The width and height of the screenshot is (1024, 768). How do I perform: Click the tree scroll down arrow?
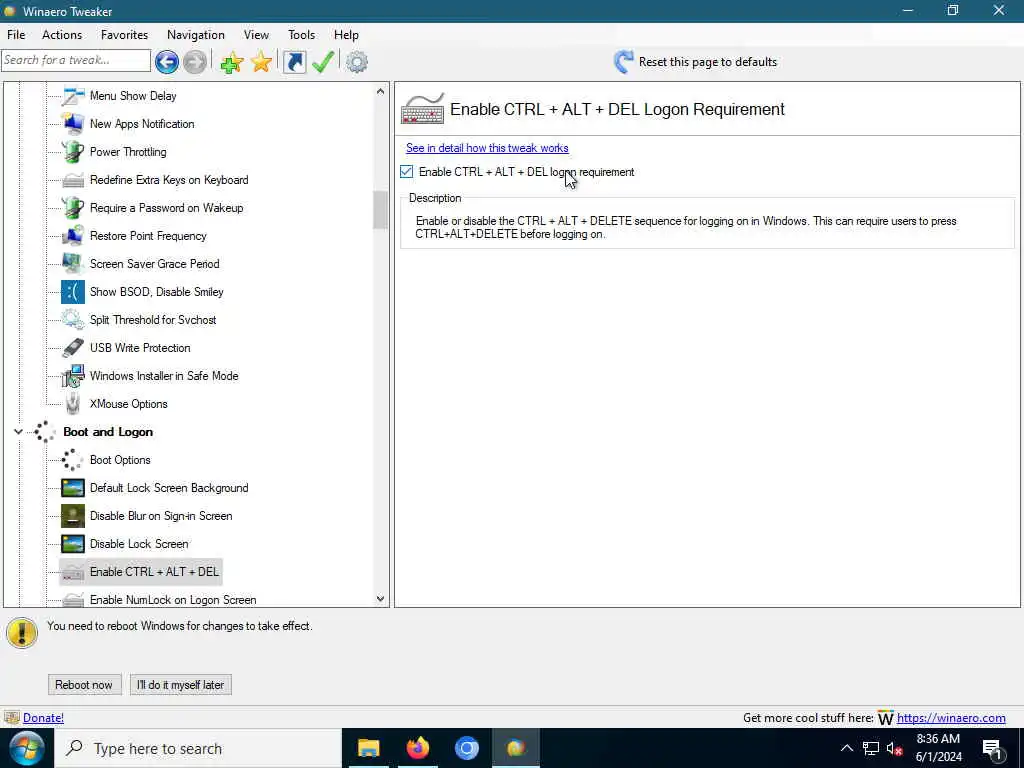click(x=381, y=599)
